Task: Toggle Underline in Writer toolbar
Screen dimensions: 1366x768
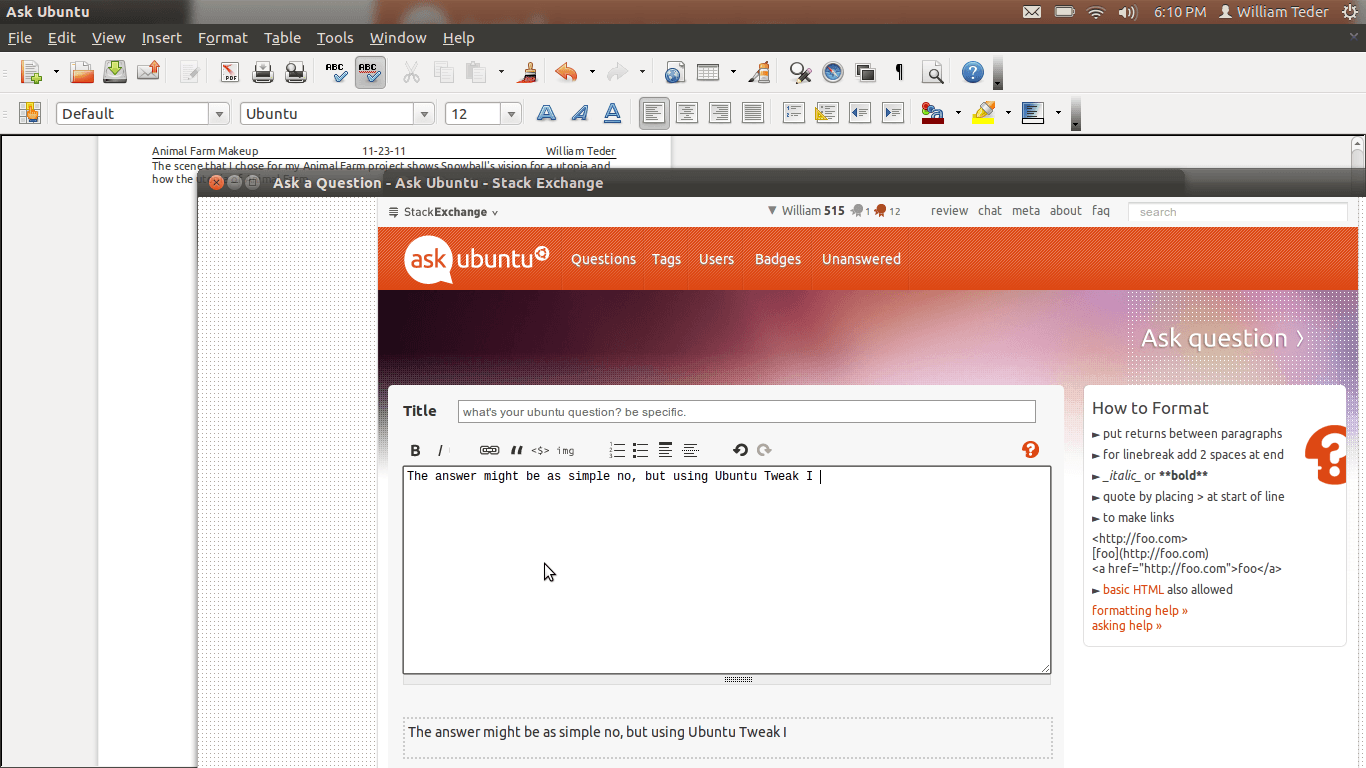Action: pos(612,113)
